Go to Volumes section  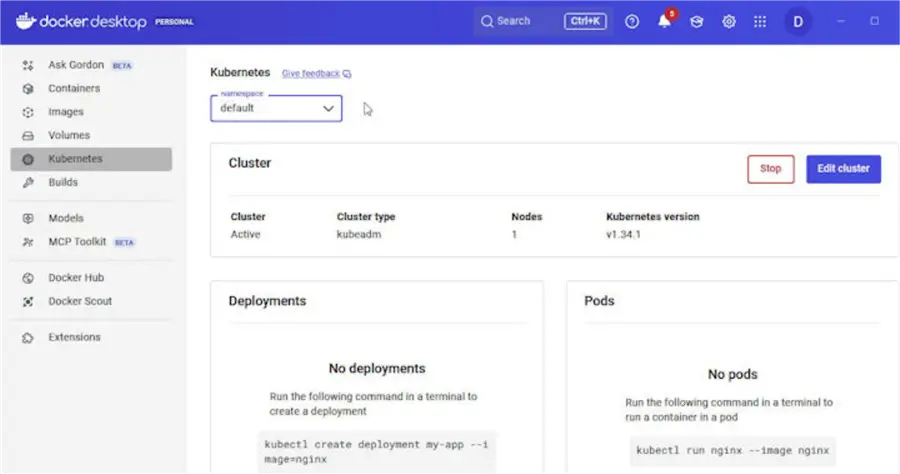pos(91,135)
